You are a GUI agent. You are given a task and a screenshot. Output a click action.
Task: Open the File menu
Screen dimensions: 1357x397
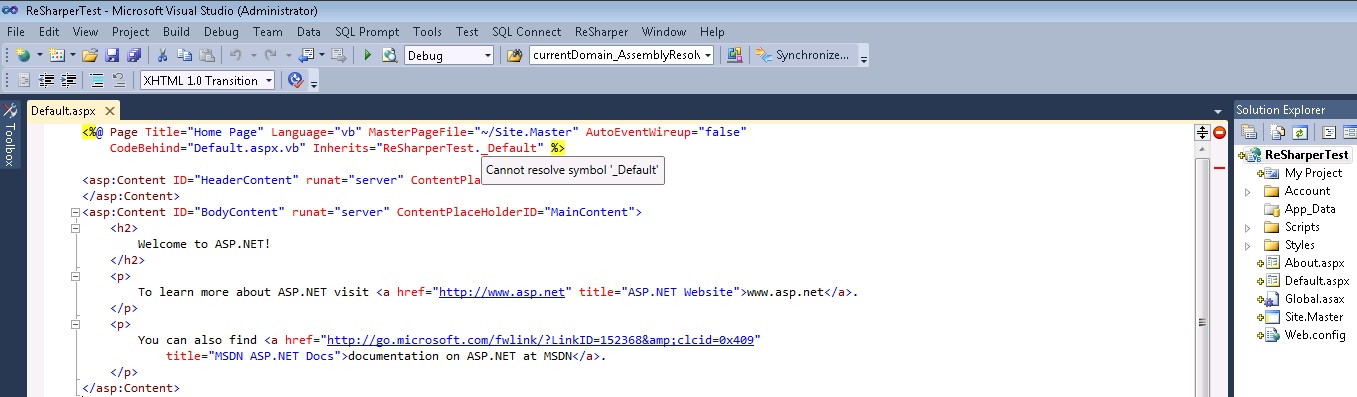[x=16, y=32]
